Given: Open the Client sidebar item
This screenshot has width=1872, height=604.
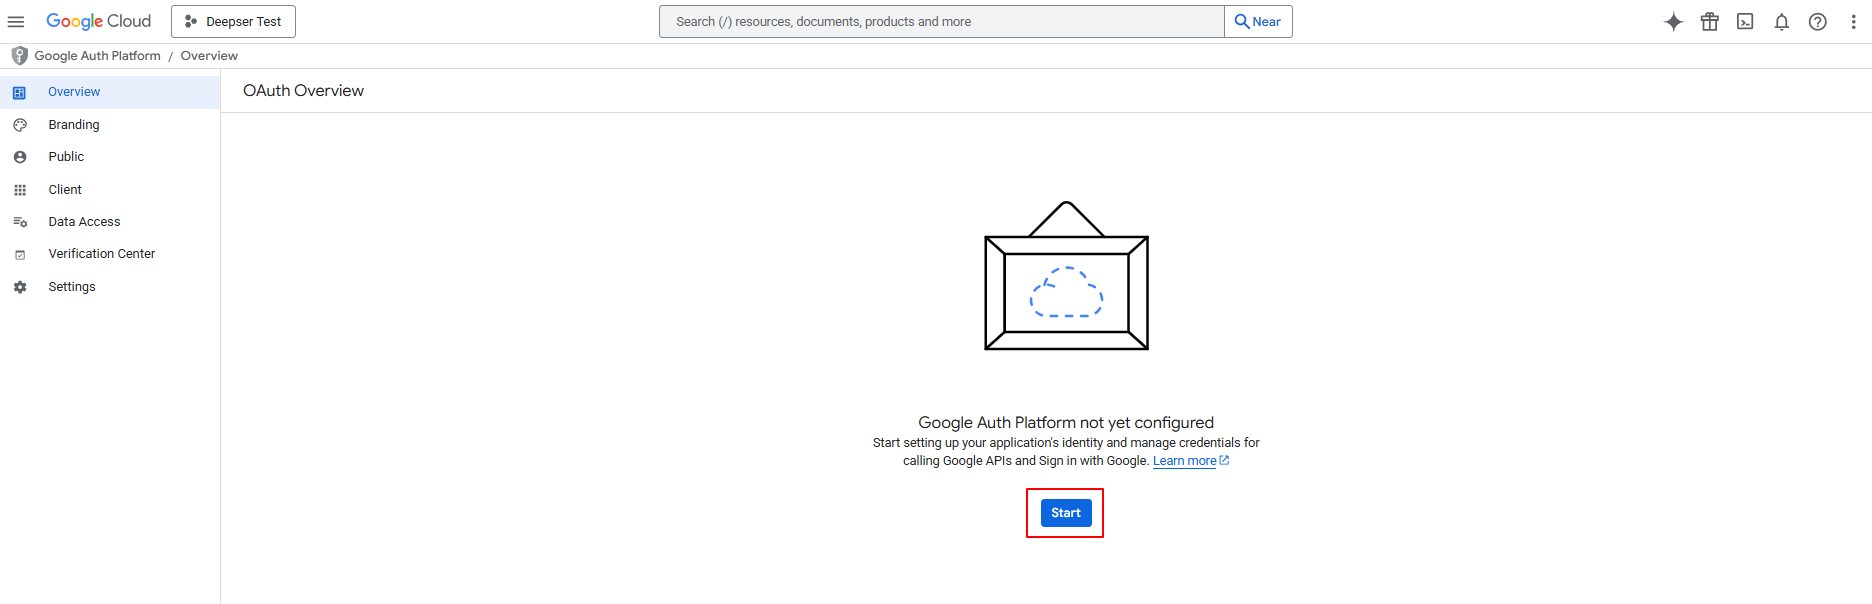Looking at the screenshot, I should 110,190.
